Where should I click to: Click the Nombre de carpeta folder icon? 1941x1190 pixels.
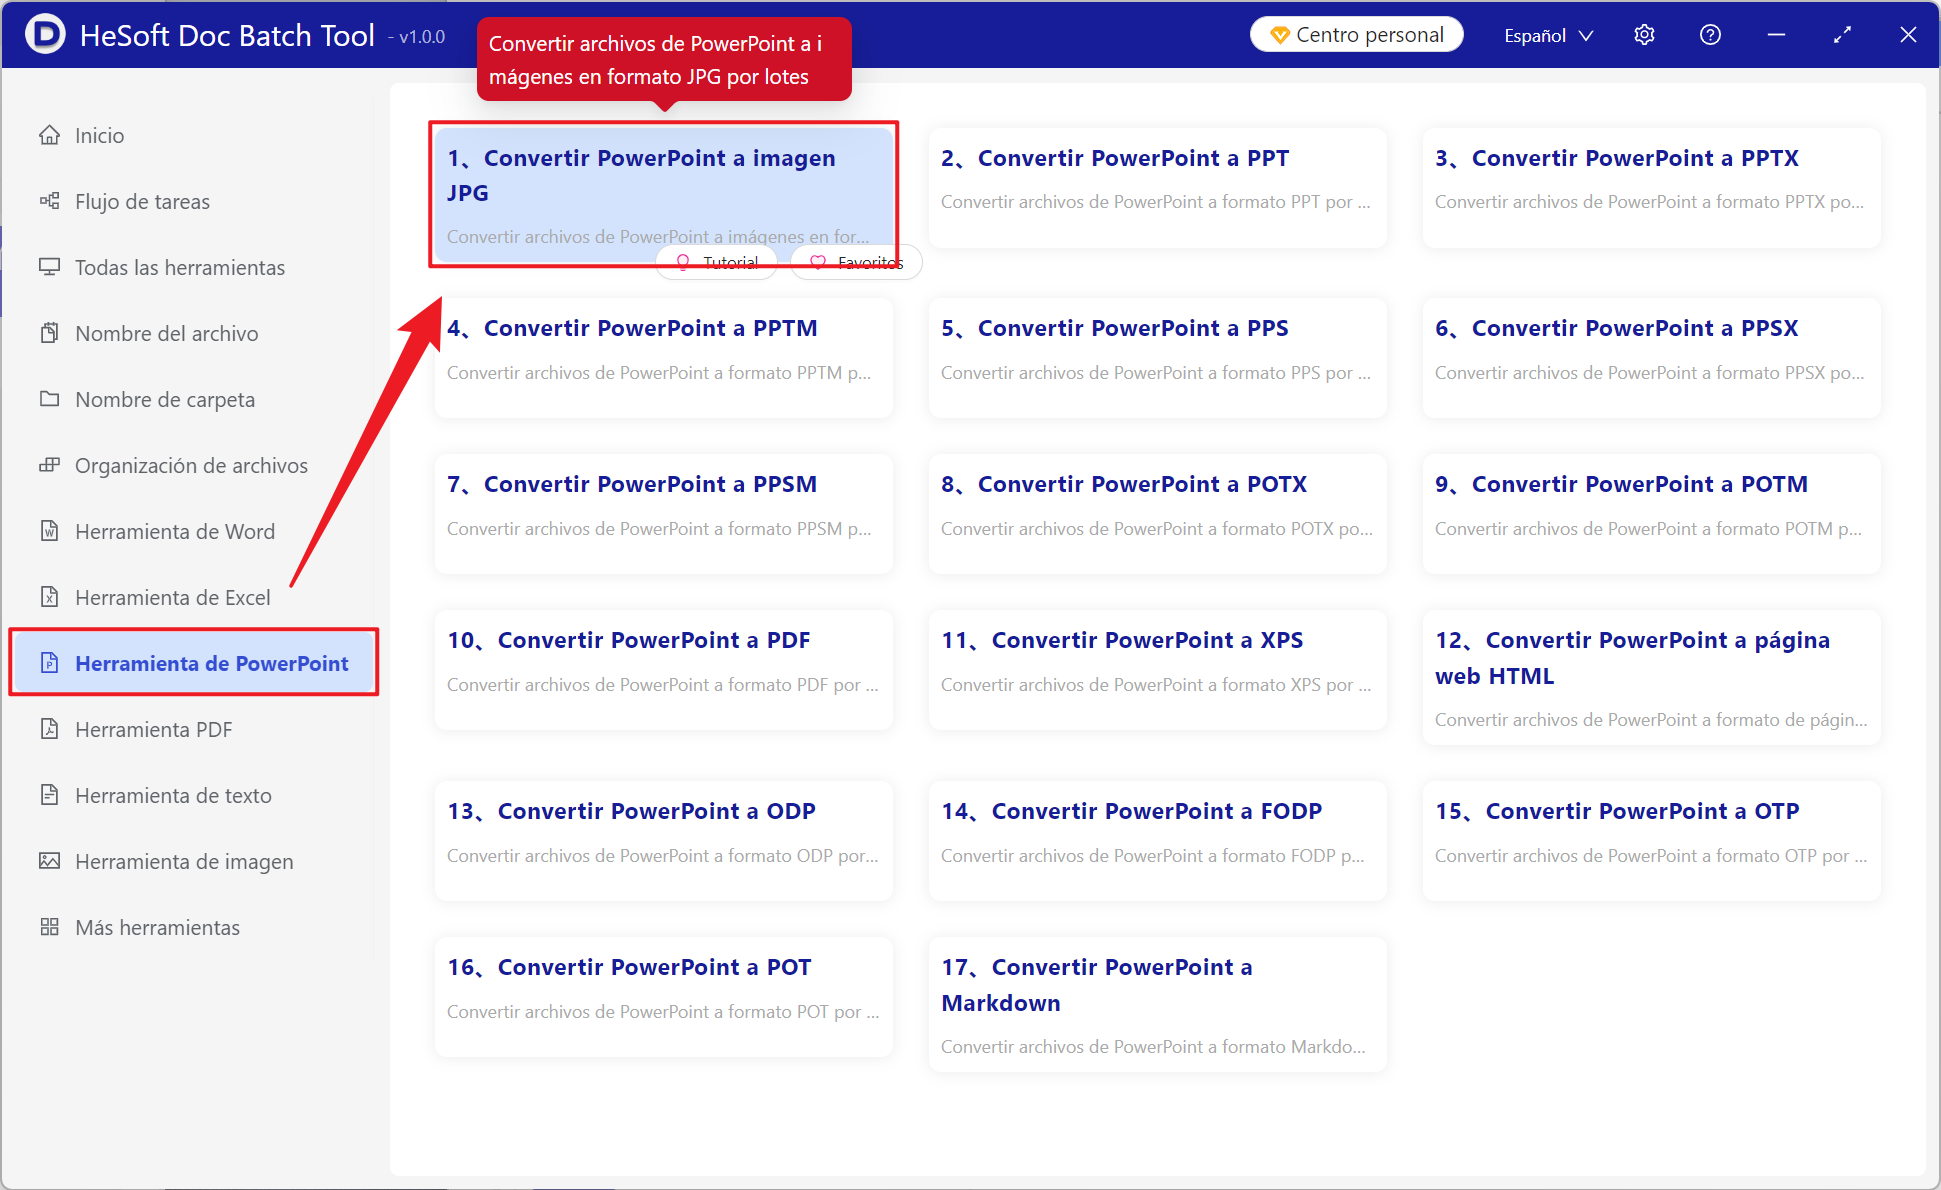pos(49,399)
